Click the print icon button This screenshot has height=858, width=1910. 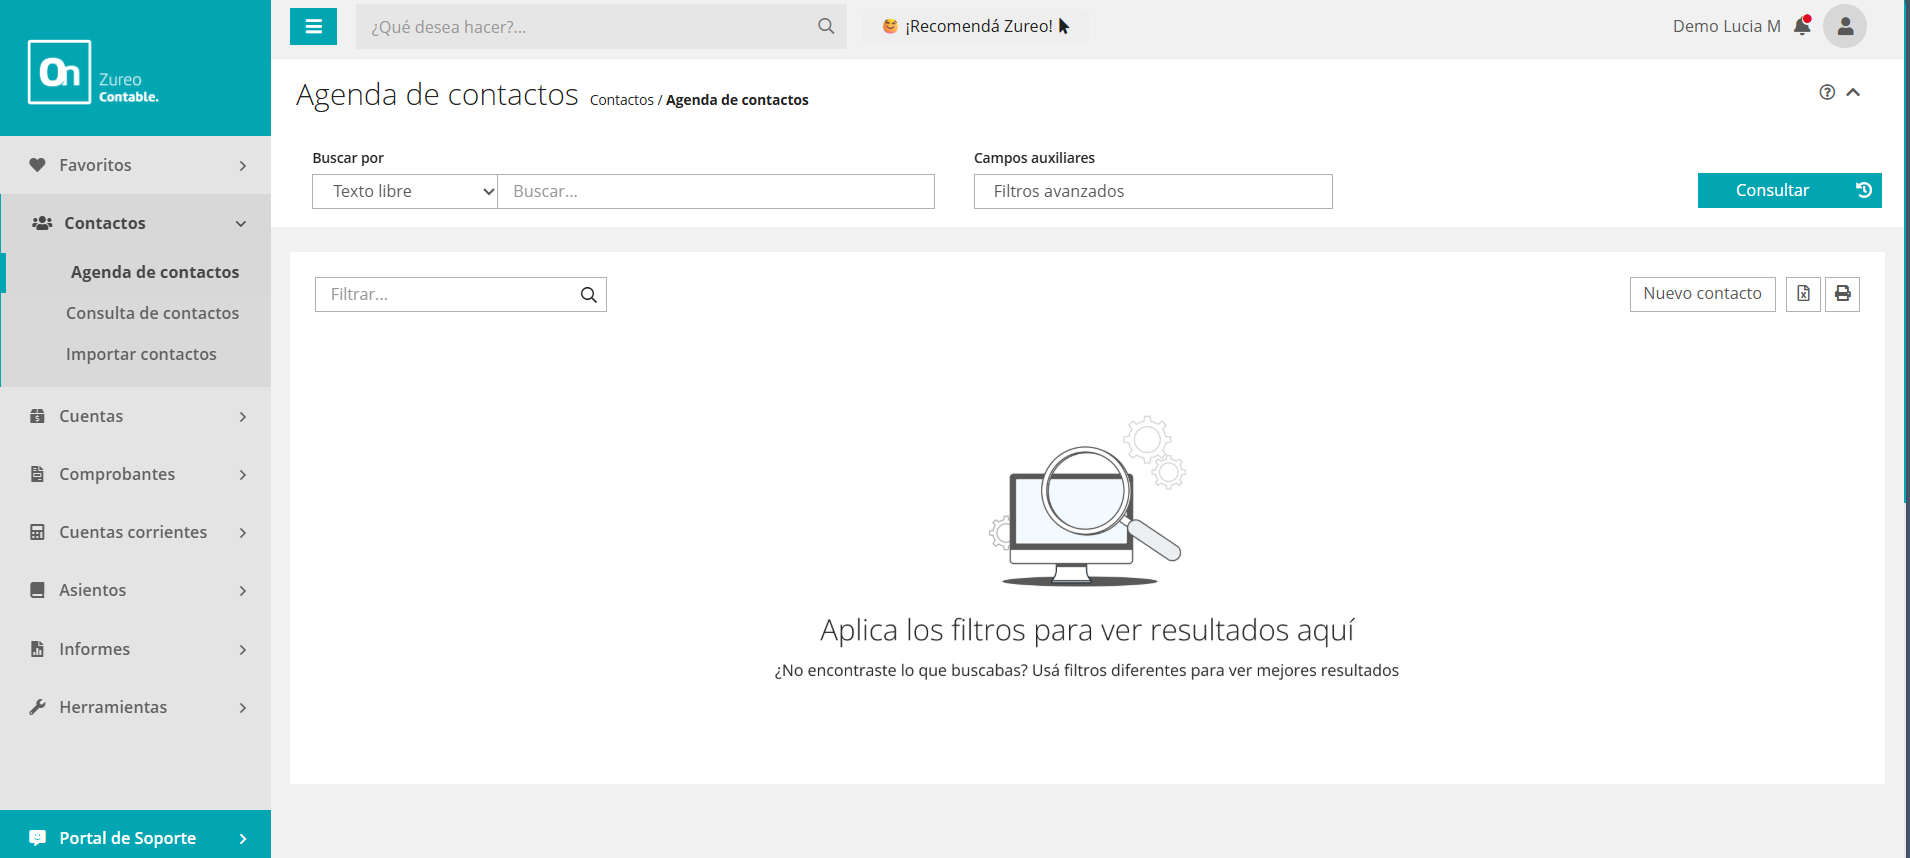coord(1842,294)
